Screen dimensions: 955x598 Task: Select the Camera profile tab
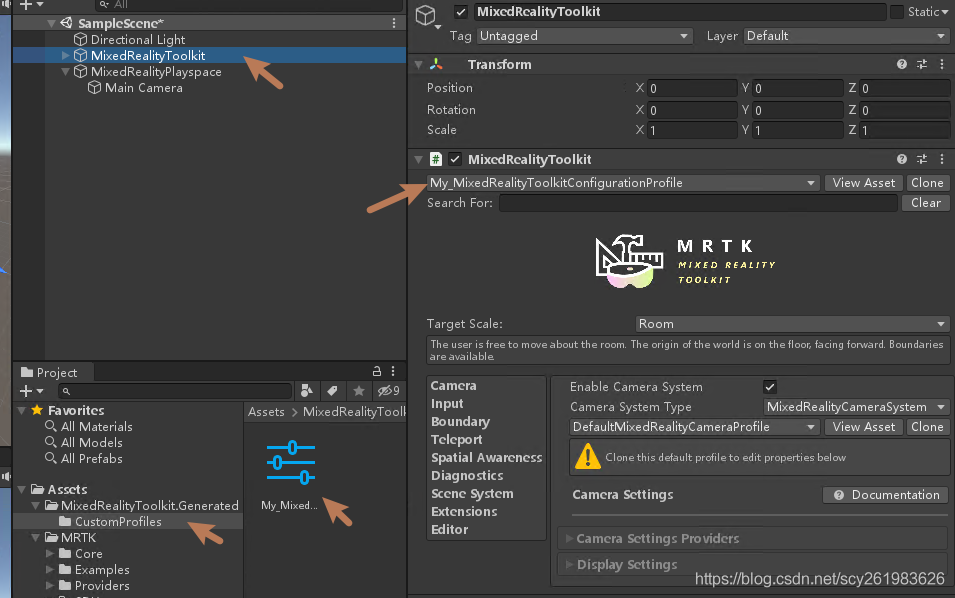[453, 385]
